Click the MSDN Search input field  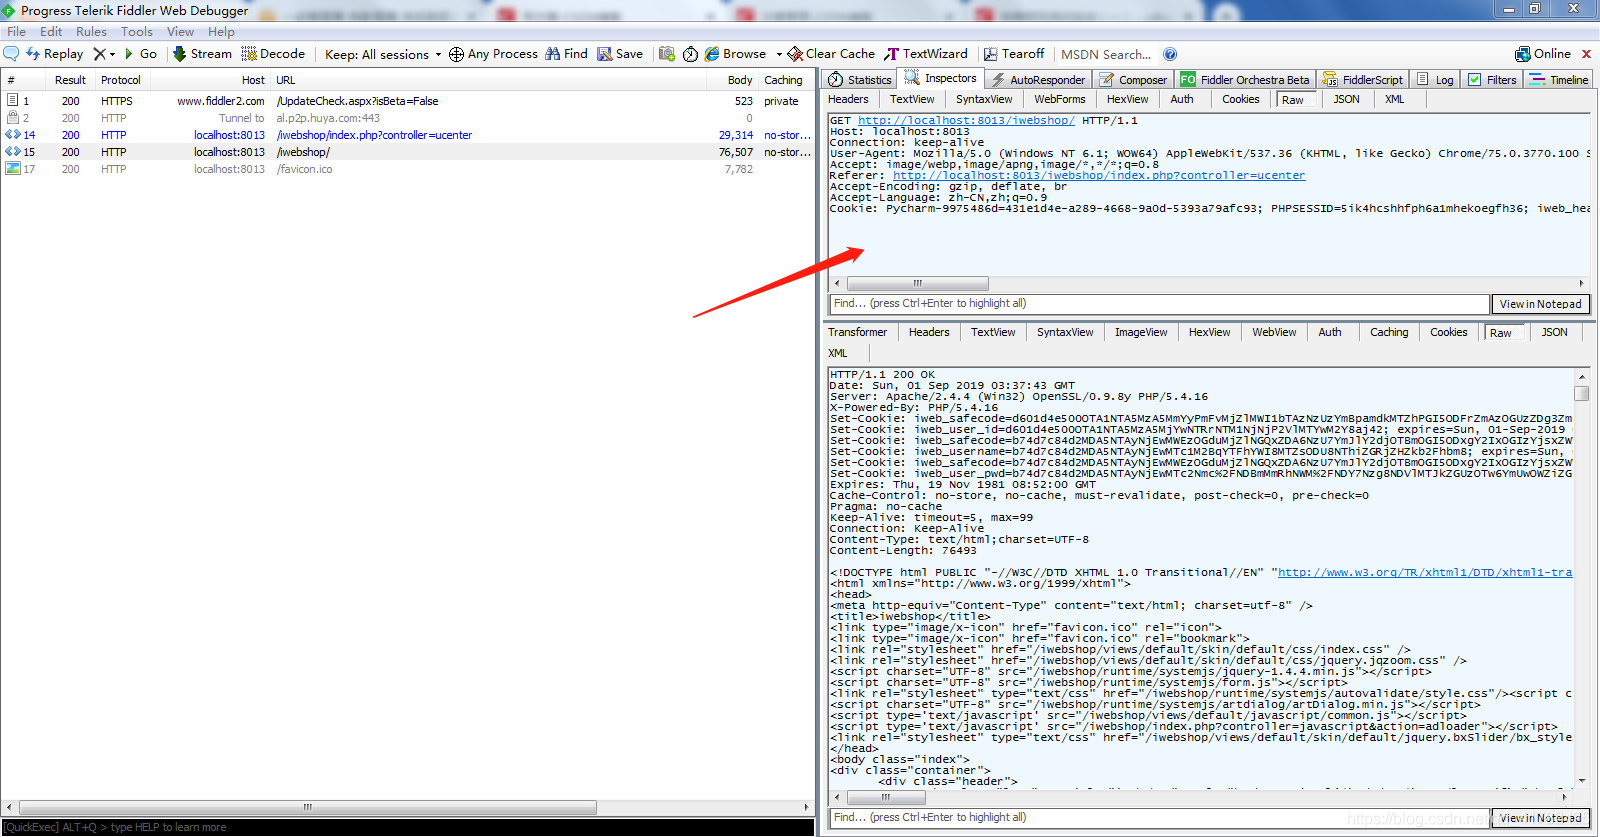coord(1106,54)
